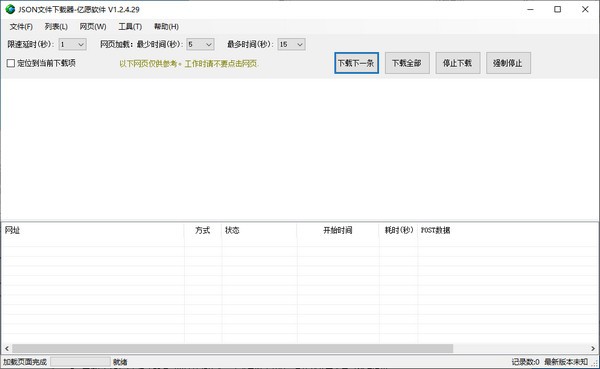Viewport: 600px width, 369px height.
Task: Expand the 限速延时(秒) dropdown
Action: 73,44
